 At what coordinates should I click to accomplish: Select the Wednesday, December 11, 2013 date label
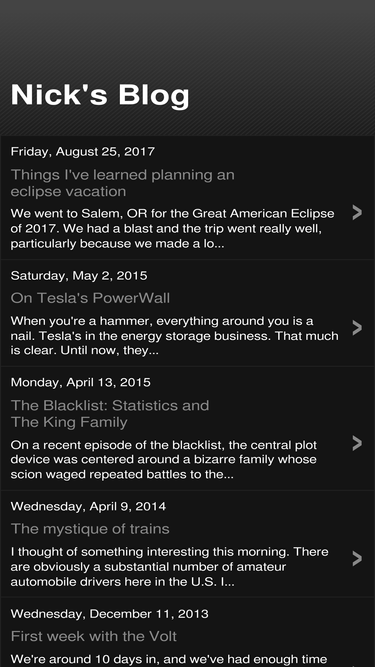110,613
